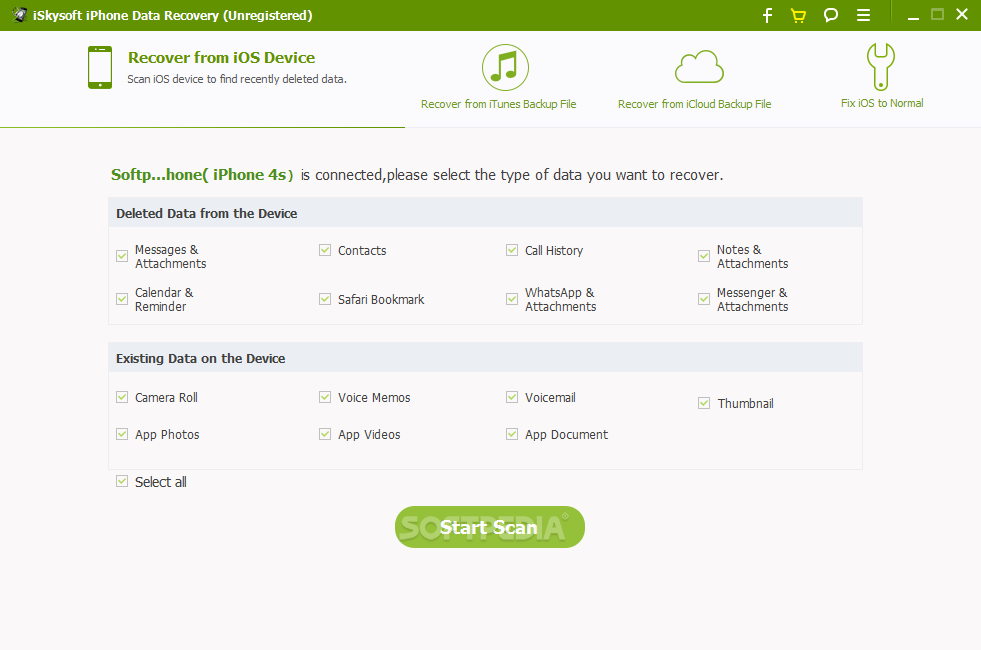Click the iTunes music note icon

505,68
